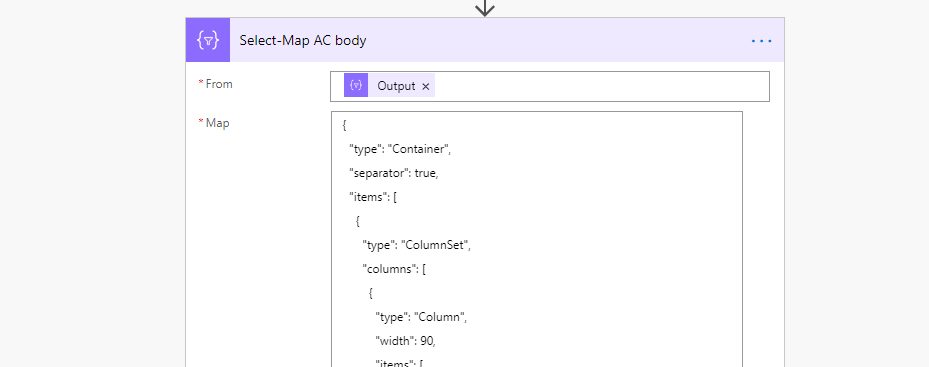Image resolution: width=929 pixels, height=367 pixels.
Task: Click the "width": 90 line
Action: [406, 341]
